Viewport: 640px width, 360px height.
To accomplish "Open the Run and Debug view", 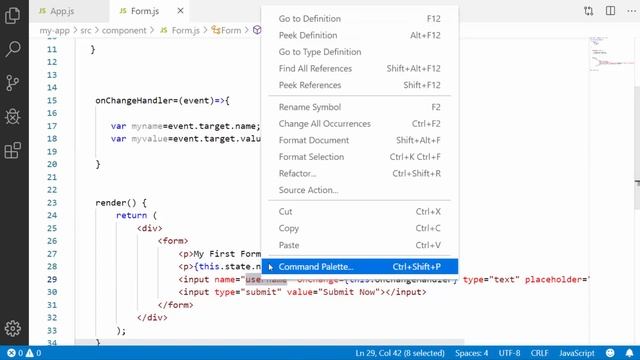I will tap(13, 117).
